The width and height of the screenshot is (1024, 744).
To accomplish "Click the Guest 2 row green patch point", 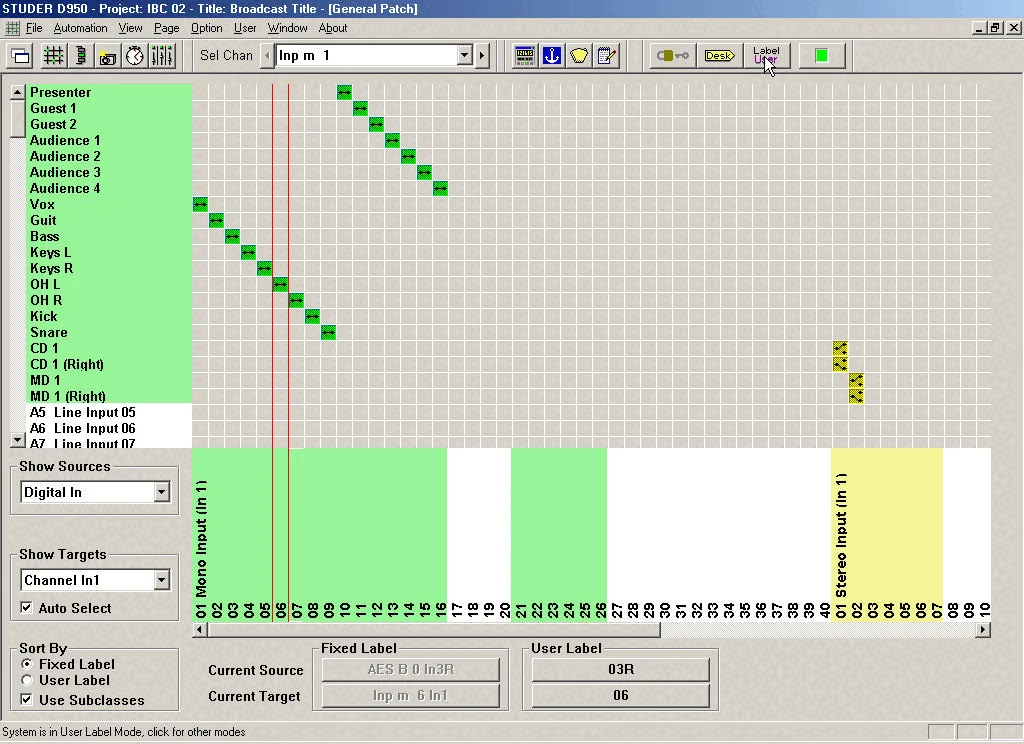I will pos(376,125).
